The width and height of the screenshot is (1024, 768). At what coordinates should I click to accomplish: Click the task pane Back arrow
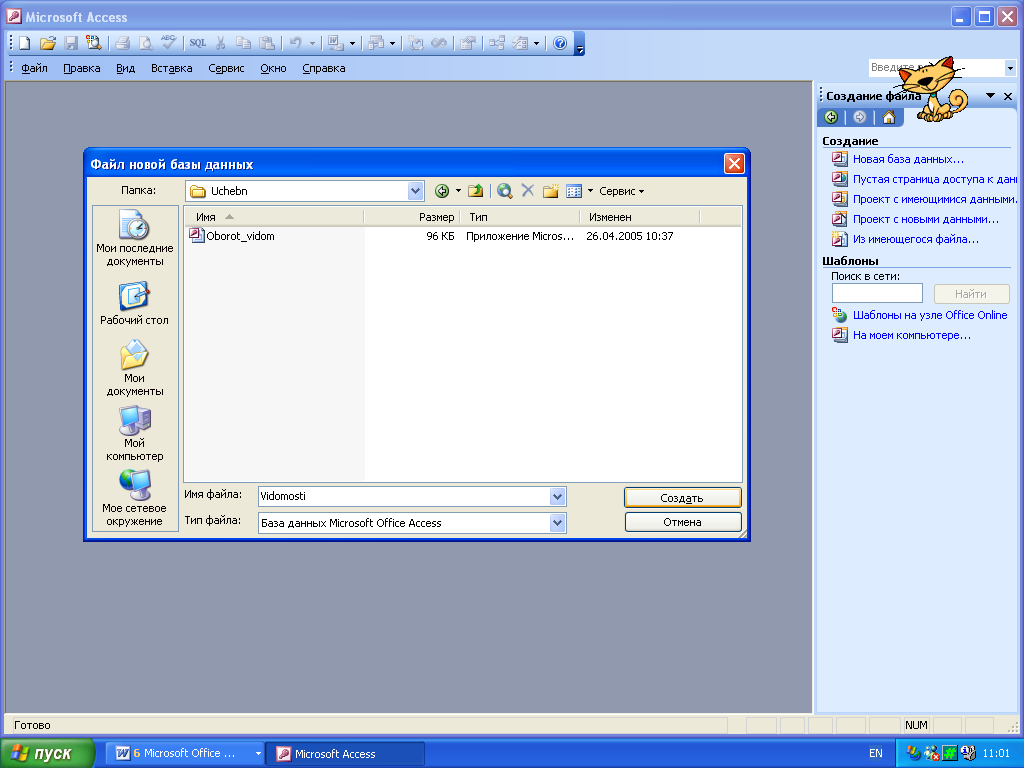click(x=831, y=118)
